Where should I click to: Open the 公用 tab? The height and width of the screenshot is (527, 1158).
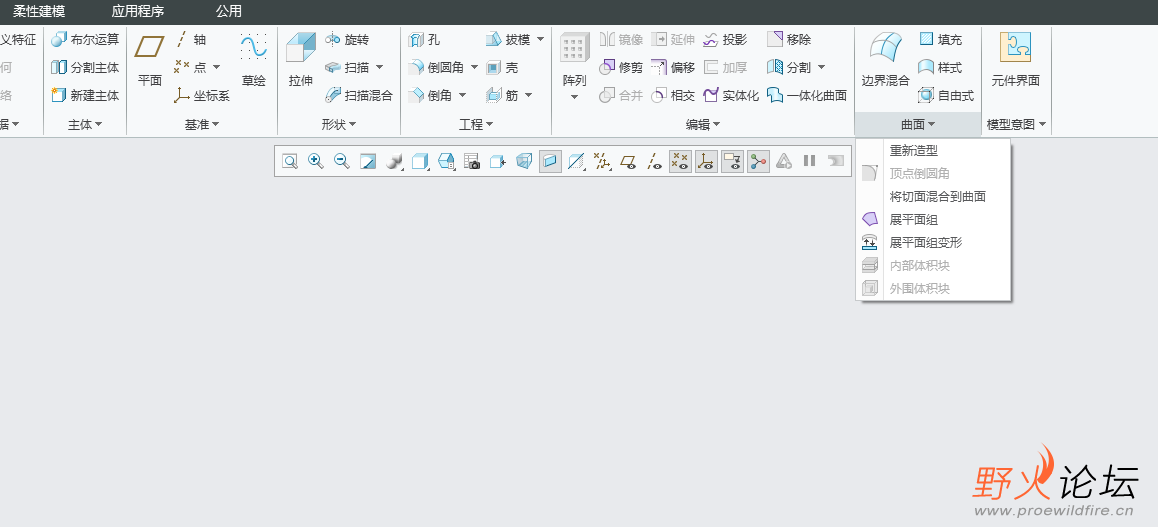point(228,11)
